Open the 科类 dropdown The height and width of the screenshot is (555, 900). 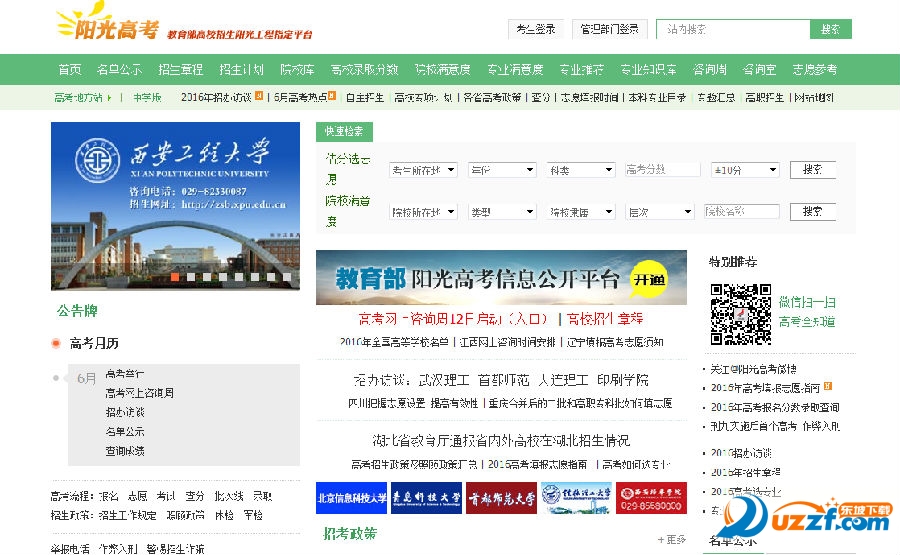coord(581,170)
